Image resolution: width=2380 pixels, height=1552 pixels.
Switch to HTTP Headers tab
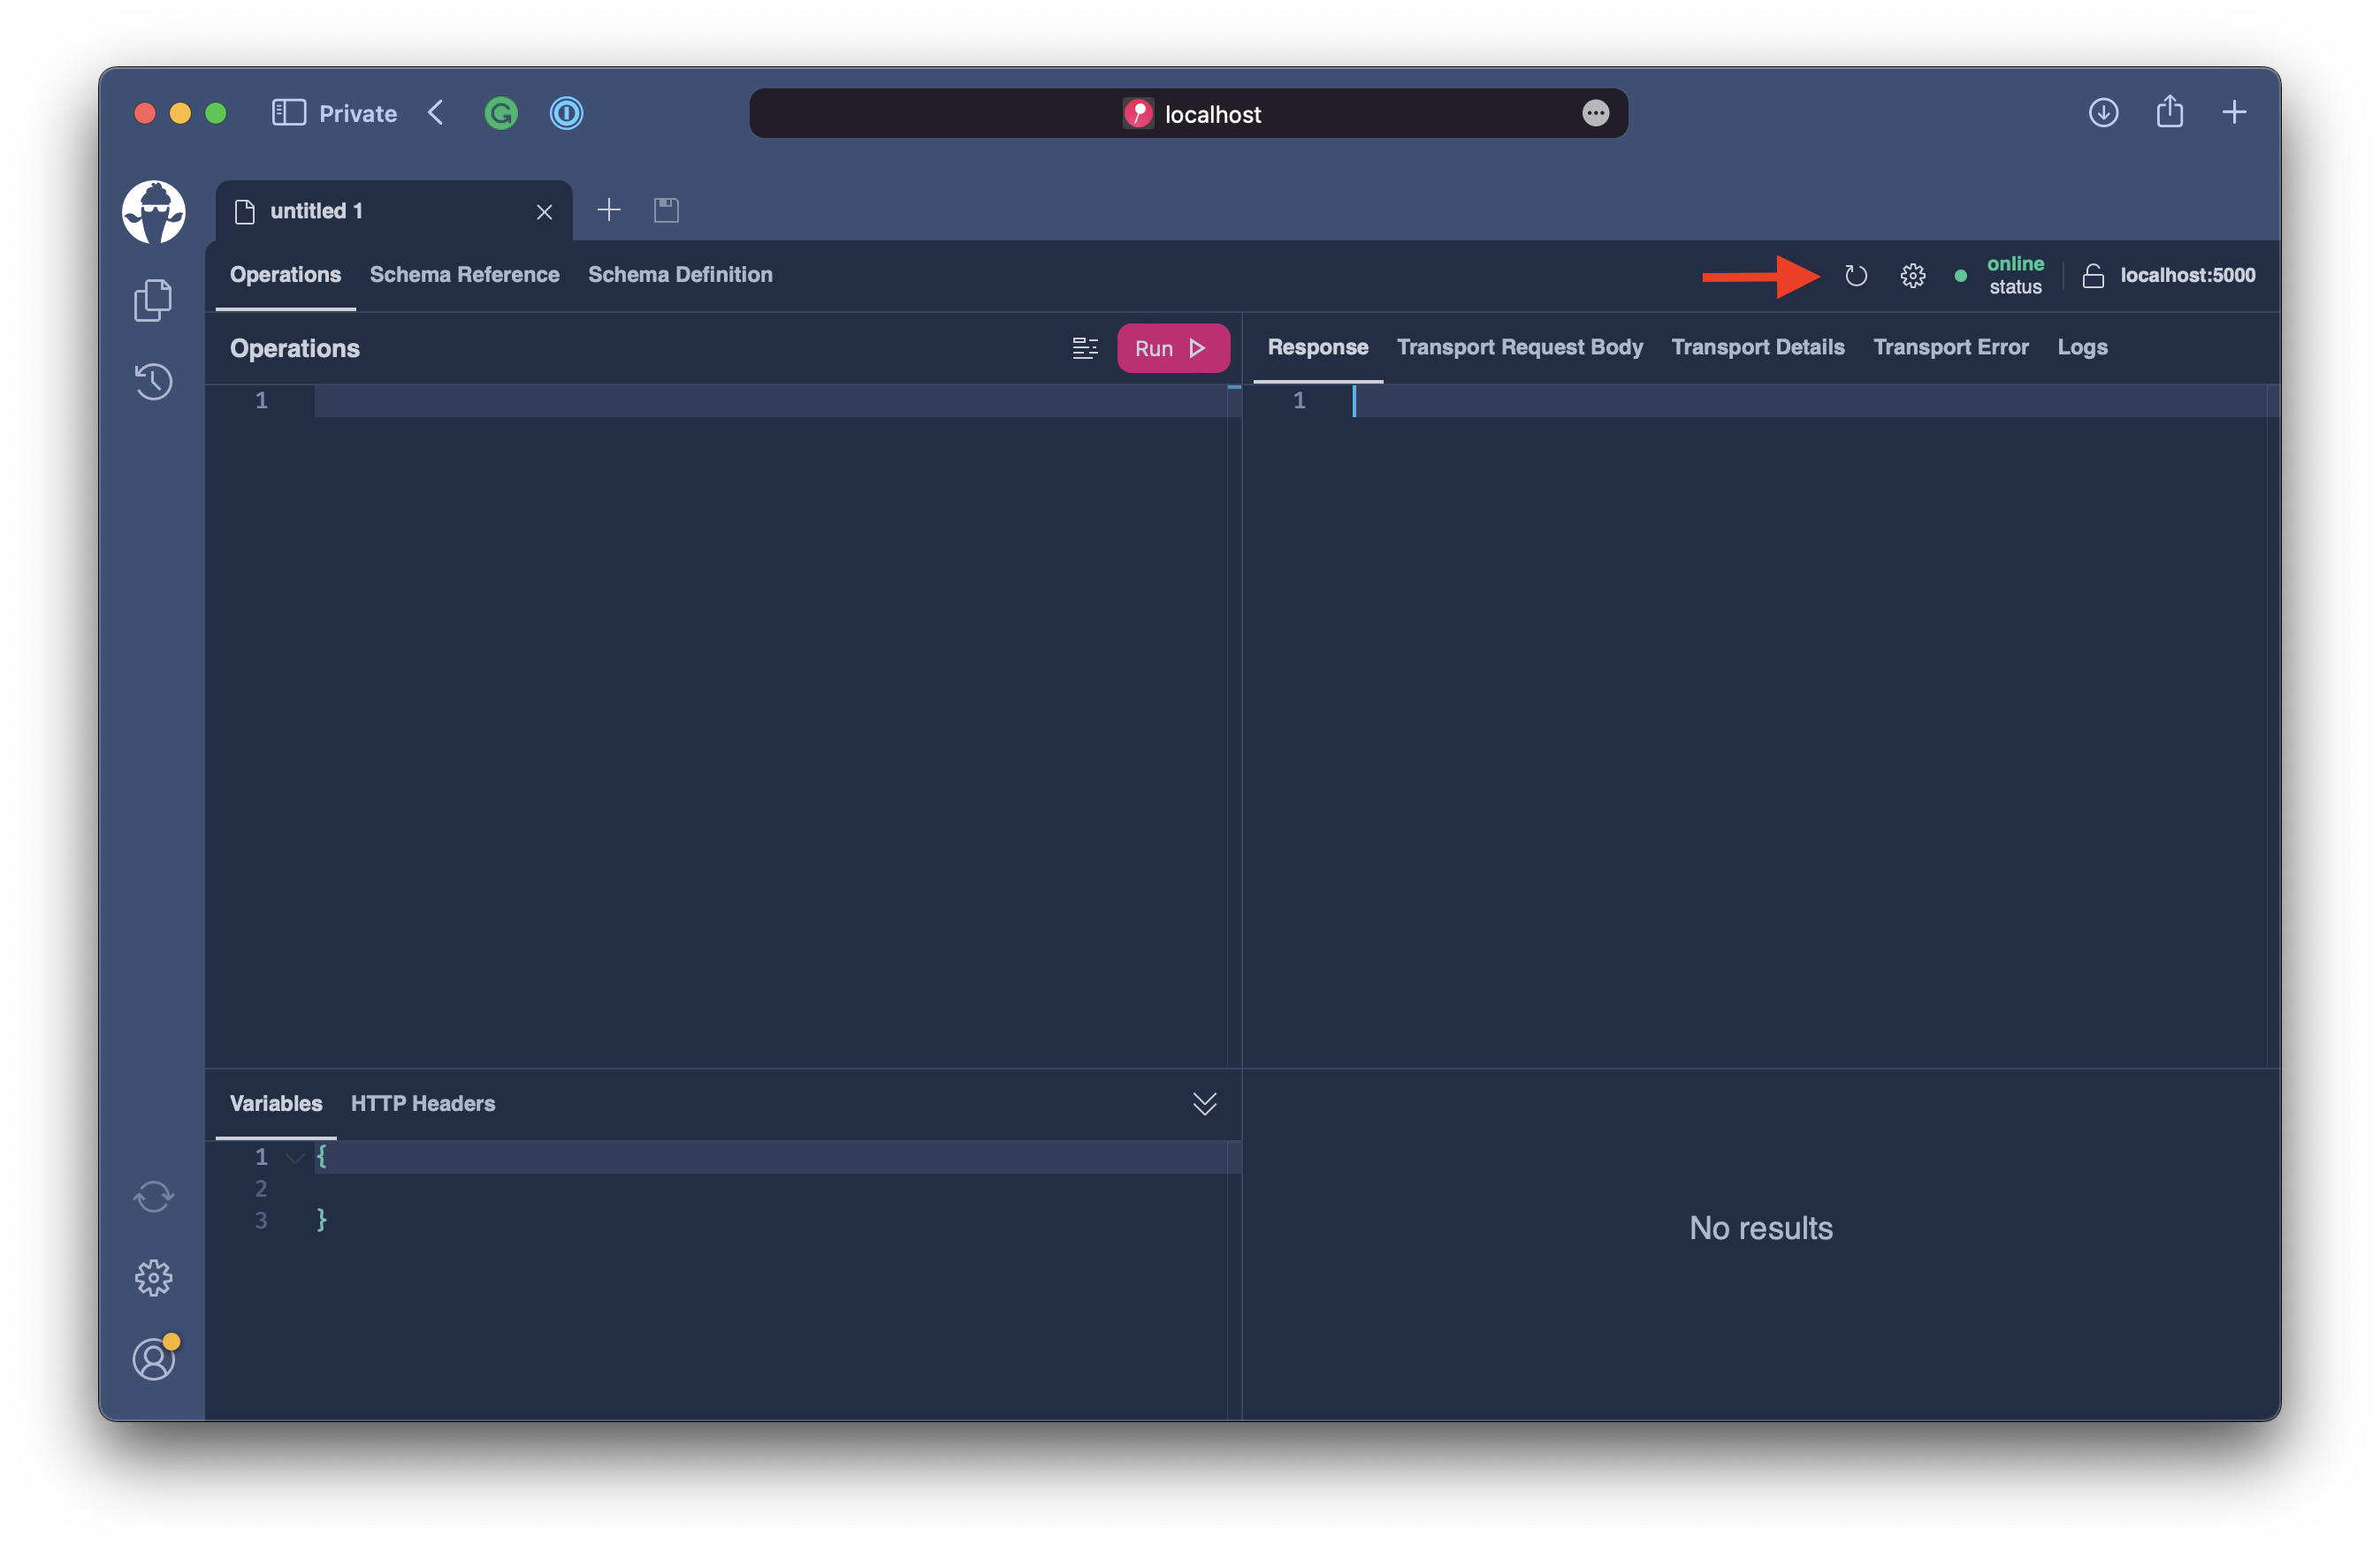click(x=422, y=1103)
